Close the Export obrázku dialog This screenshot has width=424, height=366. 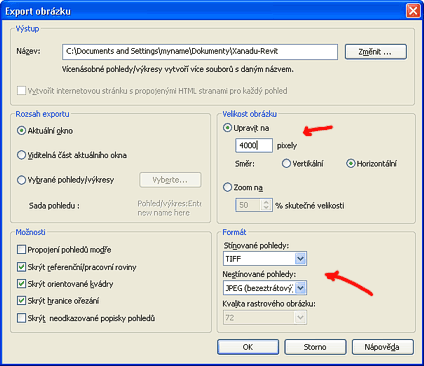click(x=413, y=11)
